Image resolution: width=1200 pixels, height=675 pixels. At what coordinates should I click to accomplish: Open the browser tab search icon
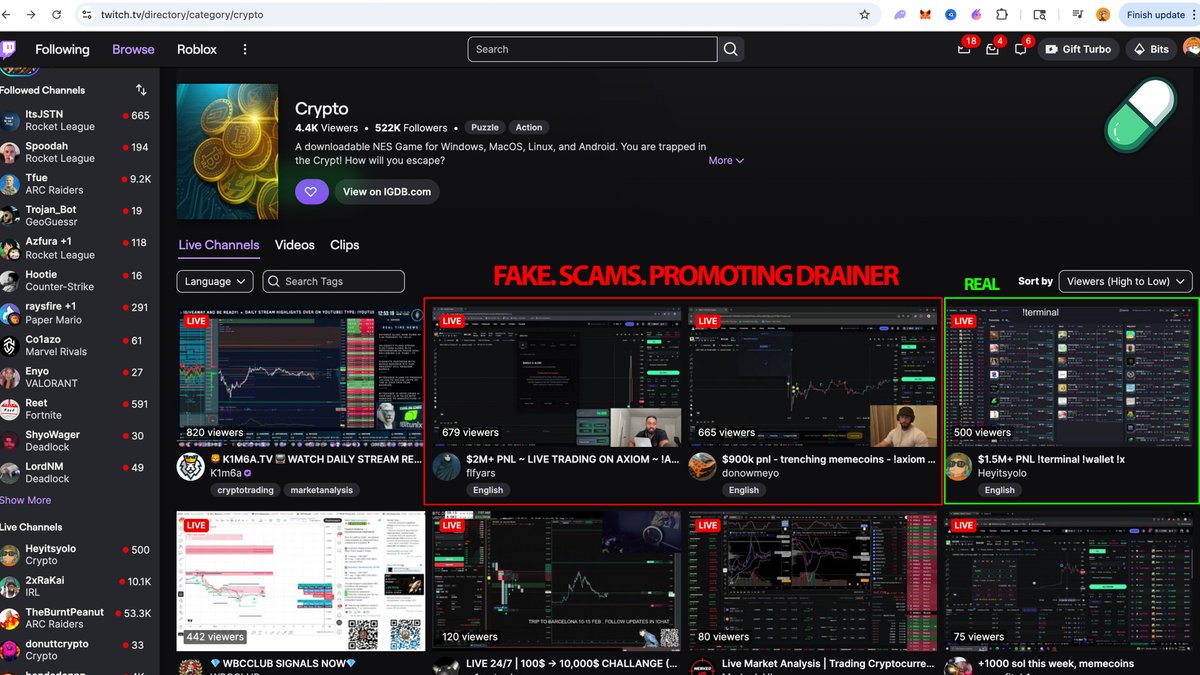pyautogui.click(x=1040, y=15)
